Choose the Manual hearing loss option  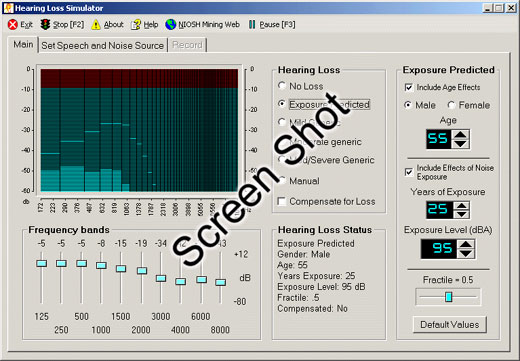tap(282, 181)
